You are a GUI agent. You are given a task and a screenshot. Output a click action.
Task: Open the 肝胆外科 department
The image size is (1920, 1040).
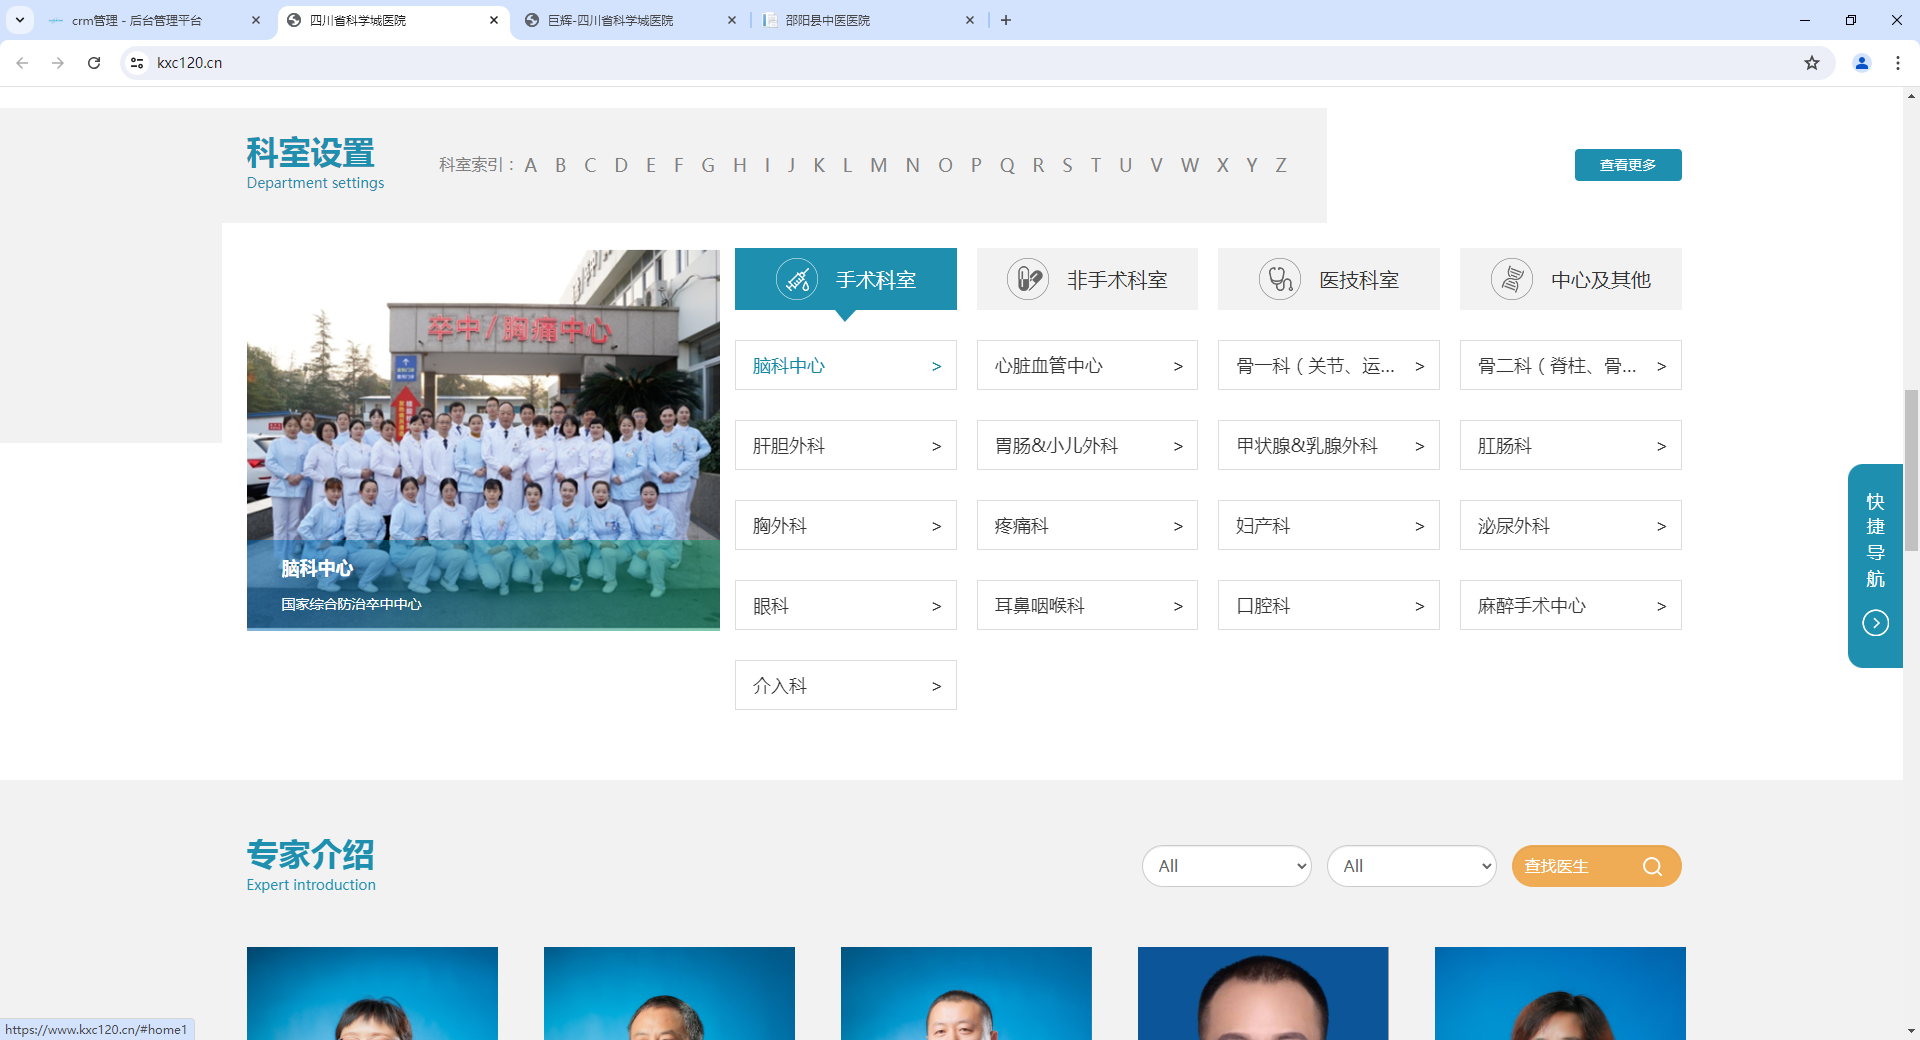(846, 445)
